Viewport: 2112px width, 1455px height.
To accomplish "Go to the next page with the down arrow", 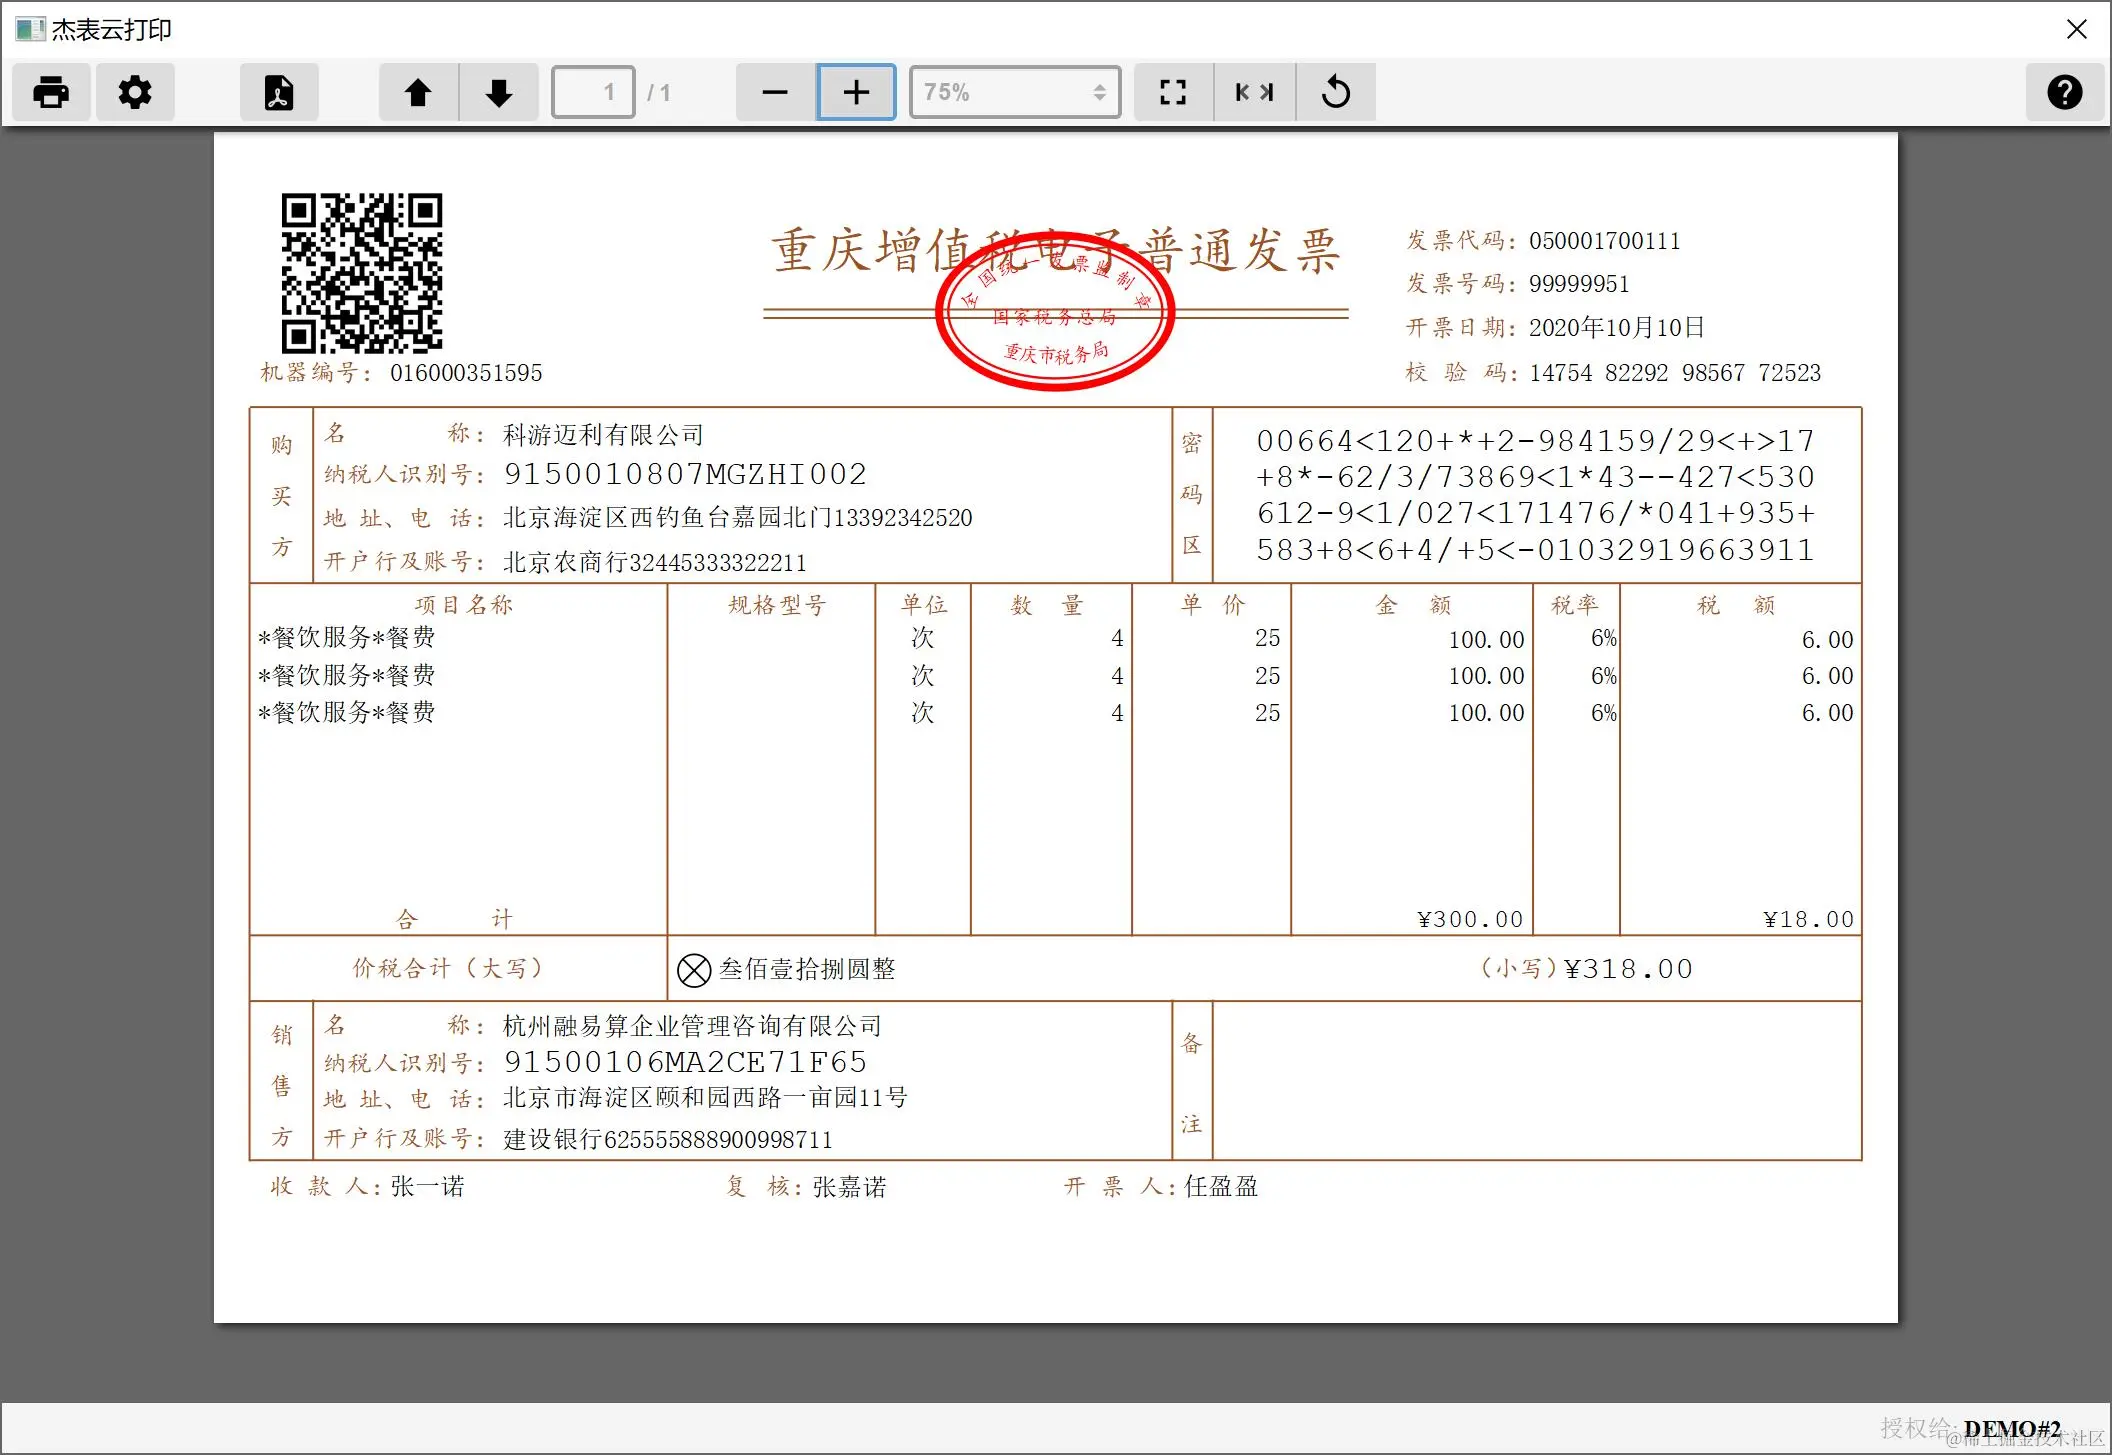I will tap(498, 92).
